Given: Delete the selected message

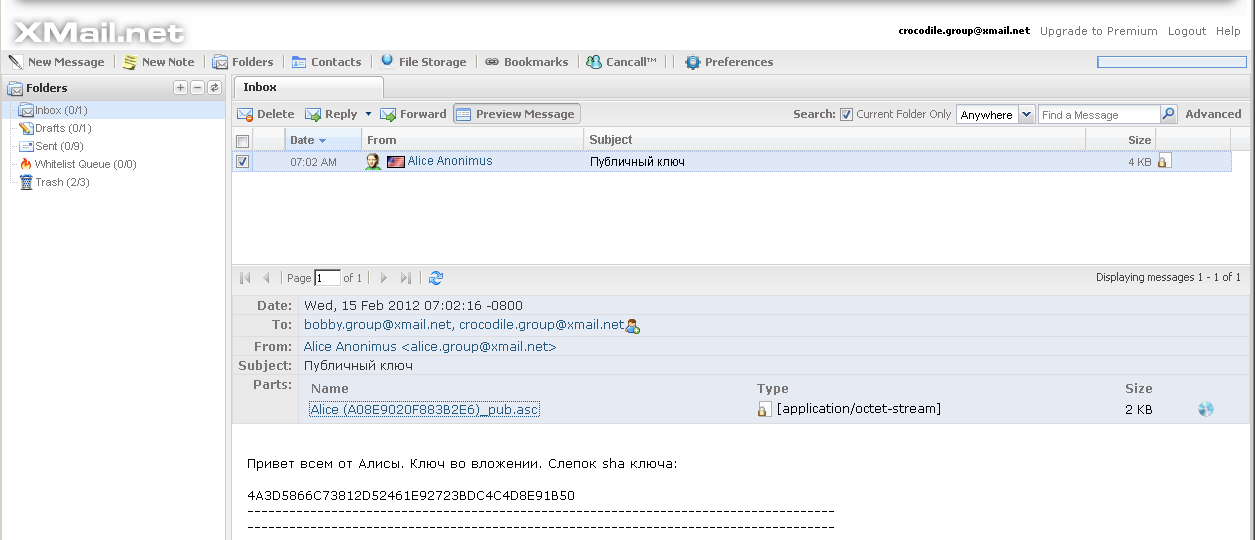Looking at the screenshot, I should click(266, 114).
